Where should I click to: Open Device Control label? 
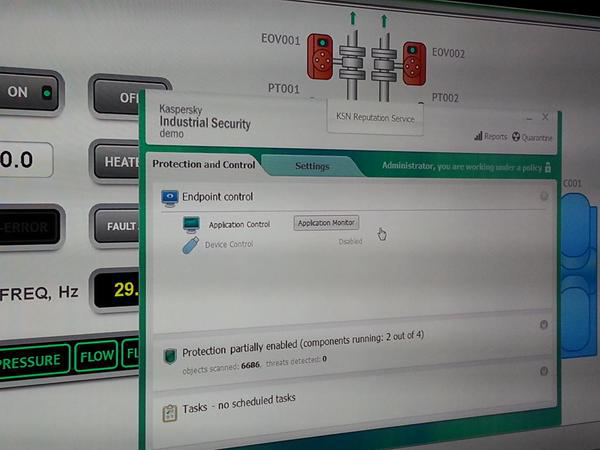(x=229, y=245)
